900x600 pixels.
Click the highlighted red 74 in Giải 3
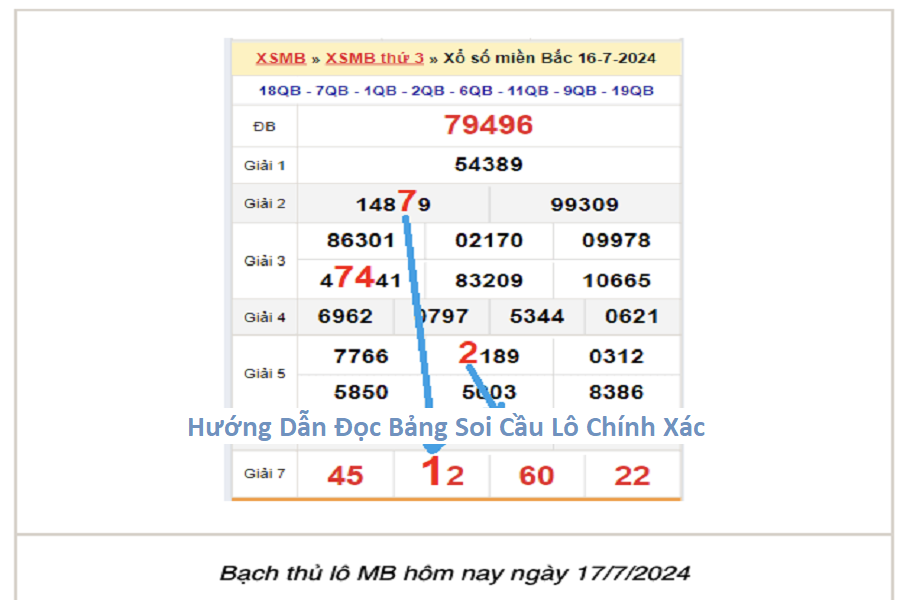click(x=353, y=277)
